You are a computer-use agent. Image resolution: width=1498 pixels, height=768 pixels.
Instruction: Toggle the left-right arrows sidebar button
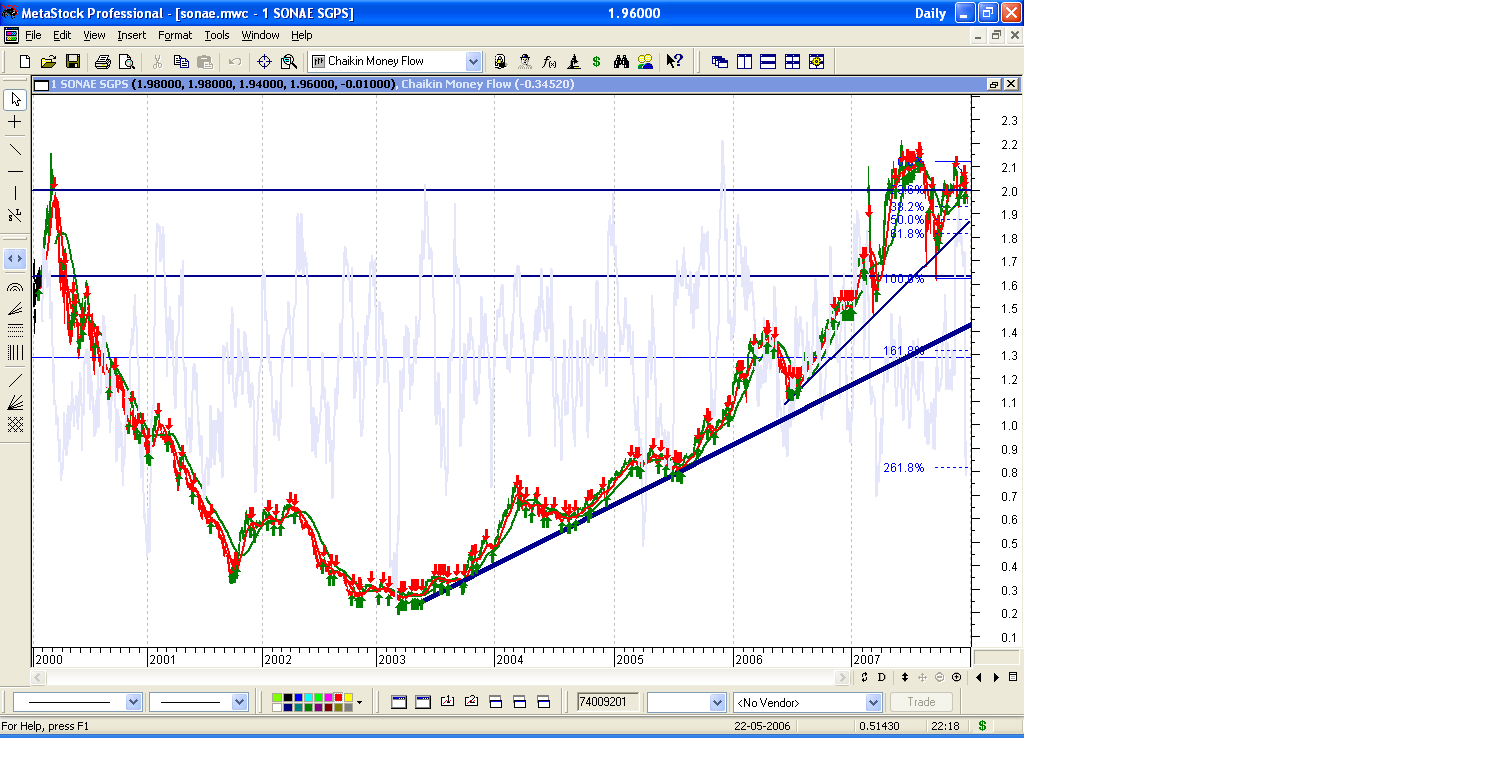click(15, 259)
